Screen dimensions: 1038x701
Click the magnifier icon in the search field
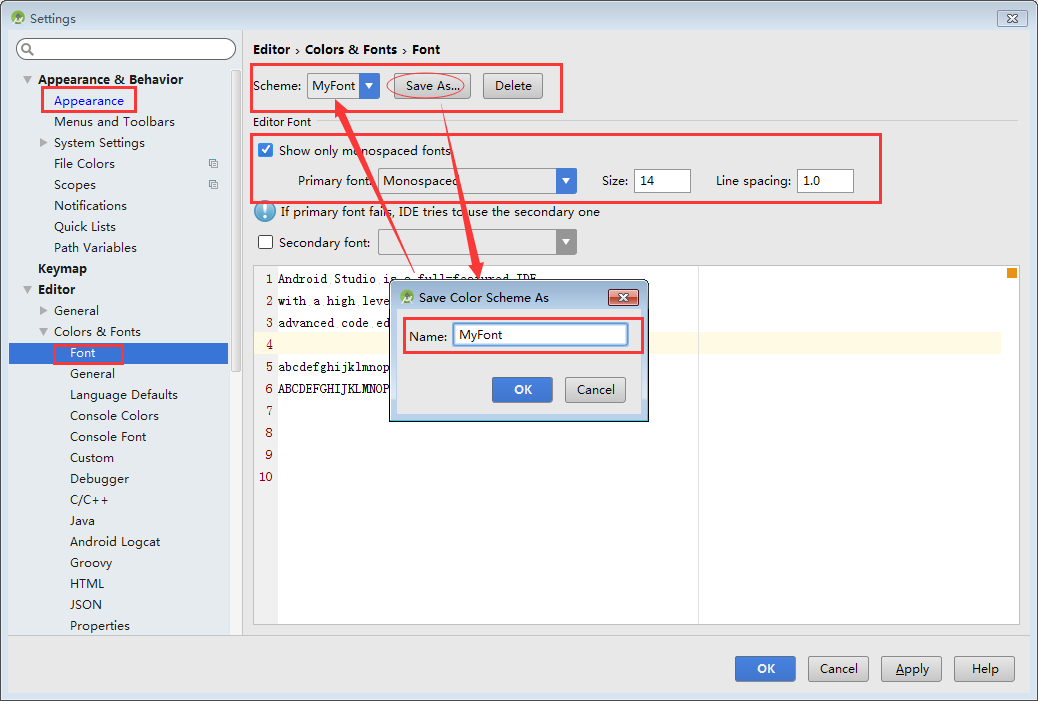click(29, 48)
